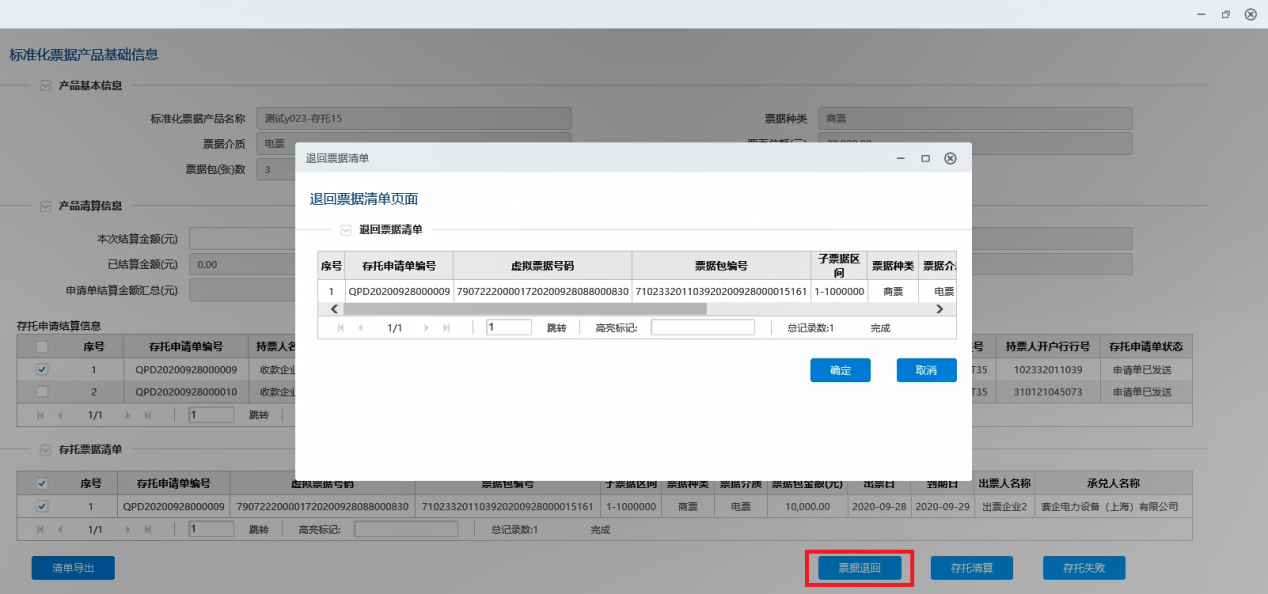Click the 10,000.00 amount cell in 存托票据清单
1268x594 pixels.
point(808,506)
